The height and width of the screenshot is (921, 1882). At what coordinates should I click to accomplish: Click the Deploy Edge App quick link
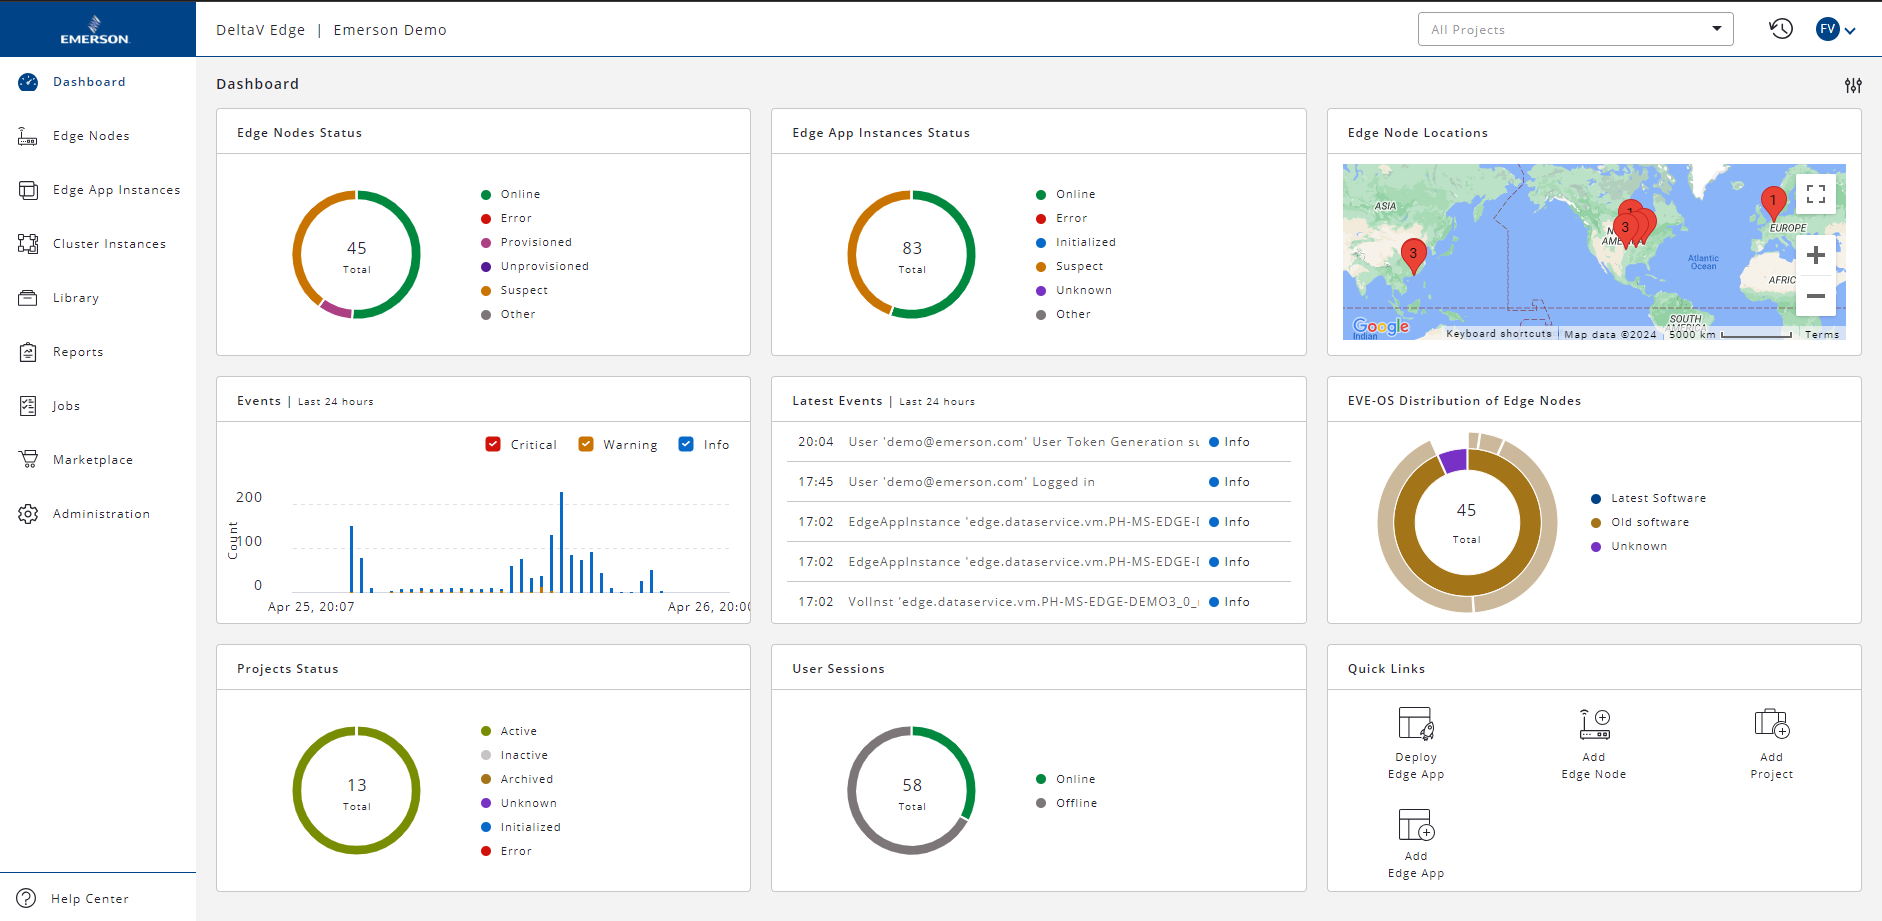coord(1415,740)
